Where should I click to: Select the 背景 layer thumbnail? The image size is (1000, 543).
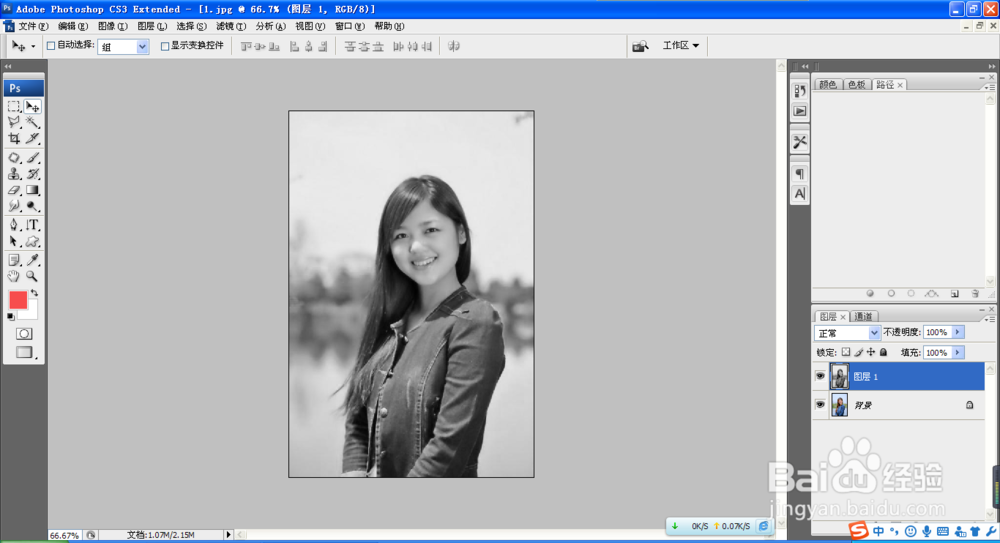click(839, 405)
